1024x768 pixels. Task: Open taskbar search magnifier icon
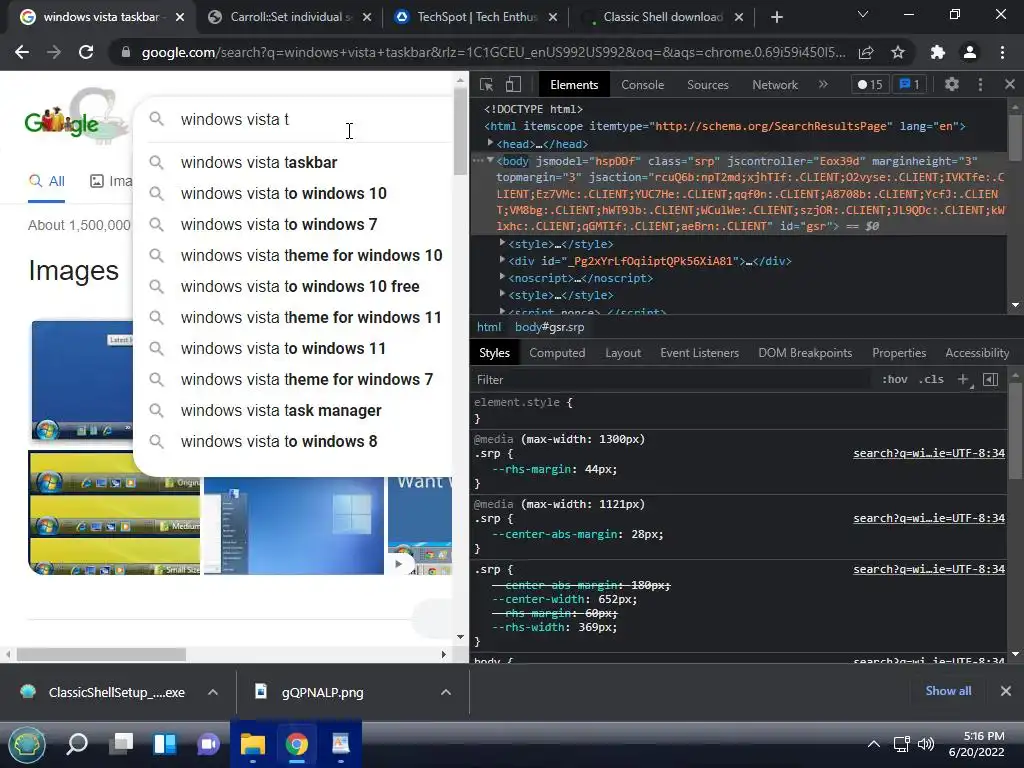77,744
